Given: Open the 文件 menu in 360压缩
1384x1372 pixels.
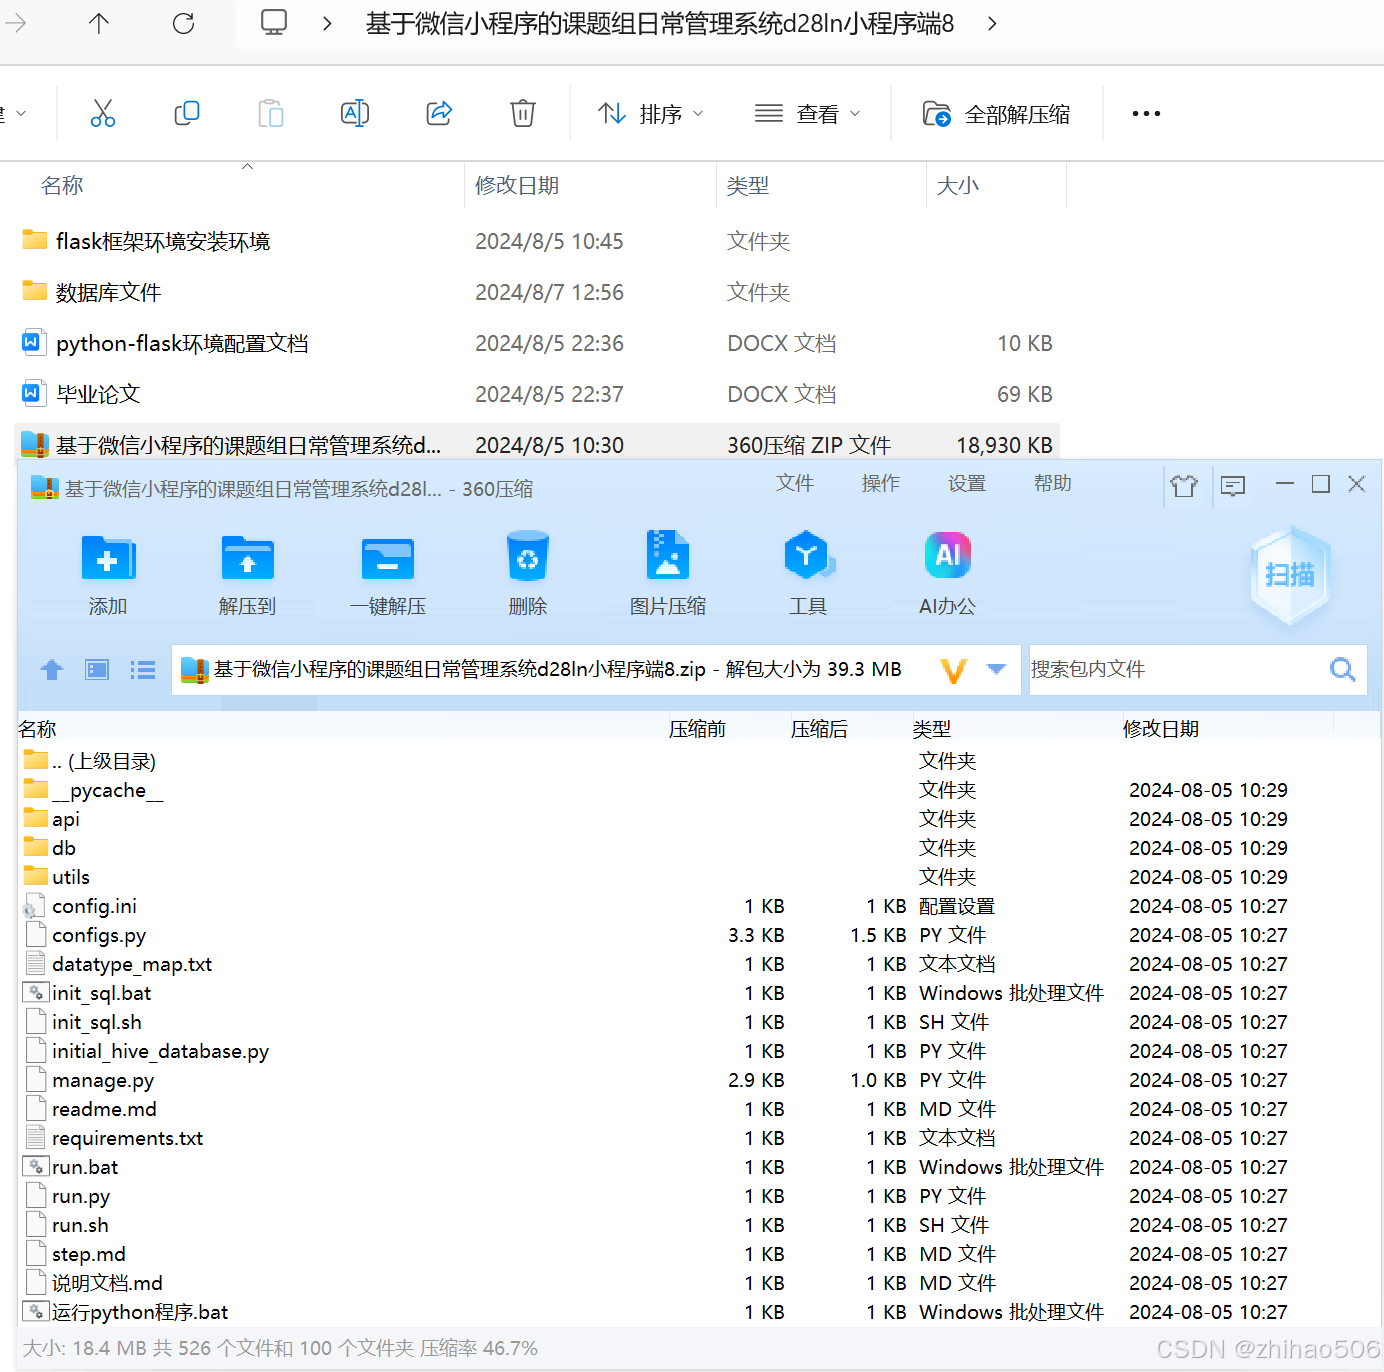Looking at the screenshot, I should [x=795, y=483].
